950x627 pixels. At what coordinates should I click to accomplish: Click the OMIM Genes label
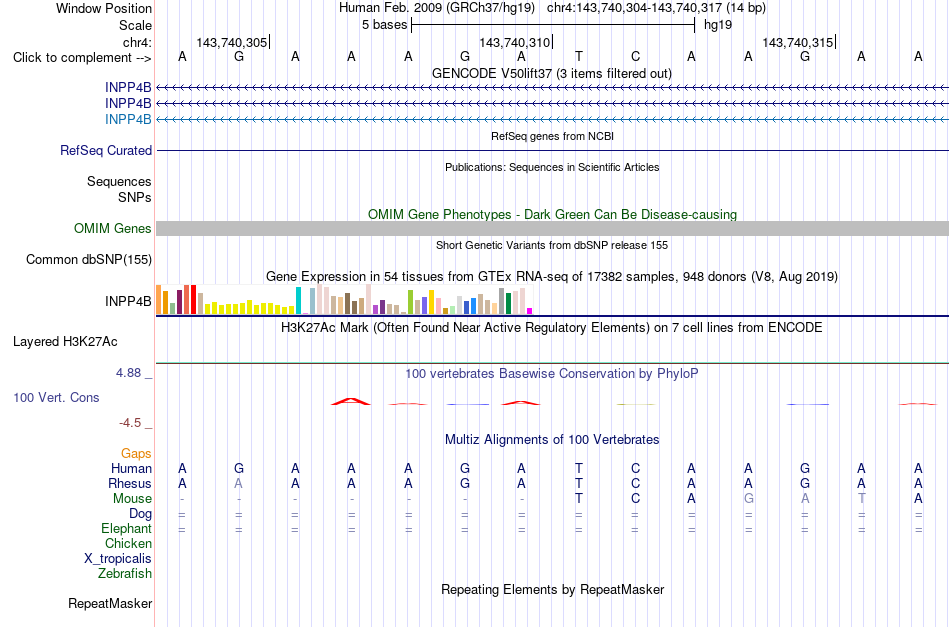(x=113, y=228)
